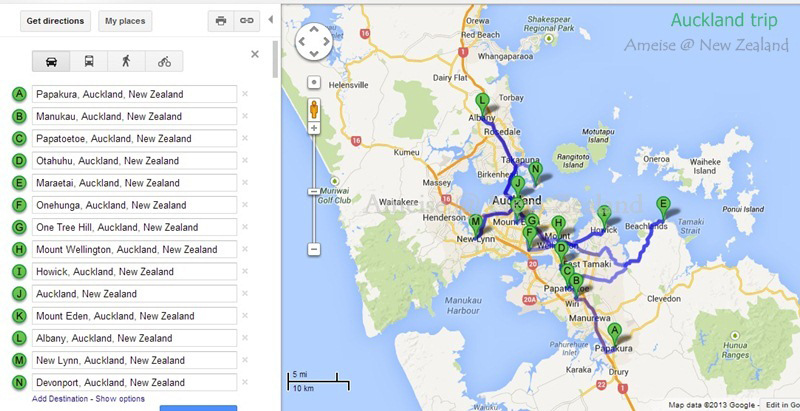Click the Mount Wellington destination field

[134, 249]
